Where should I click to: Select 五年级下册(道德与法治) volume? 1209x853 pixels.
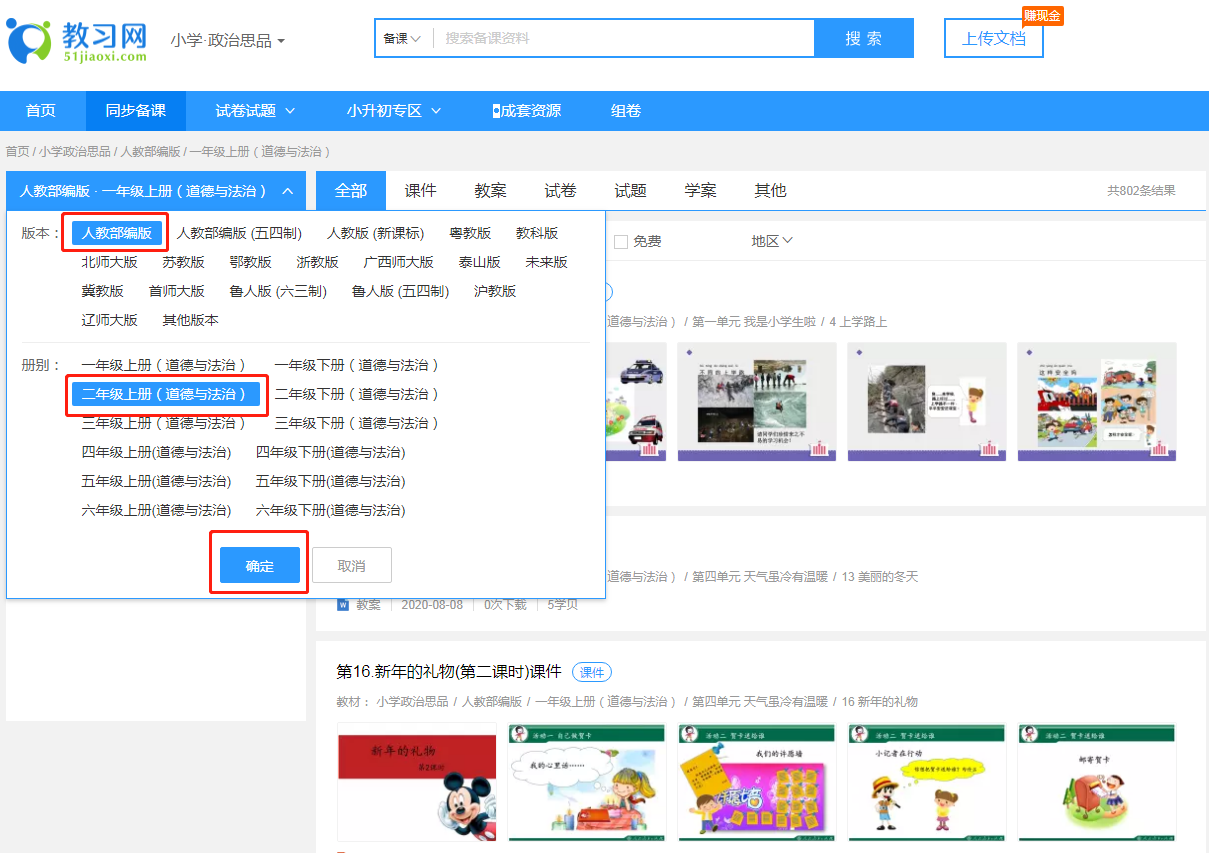coord(331,481)
